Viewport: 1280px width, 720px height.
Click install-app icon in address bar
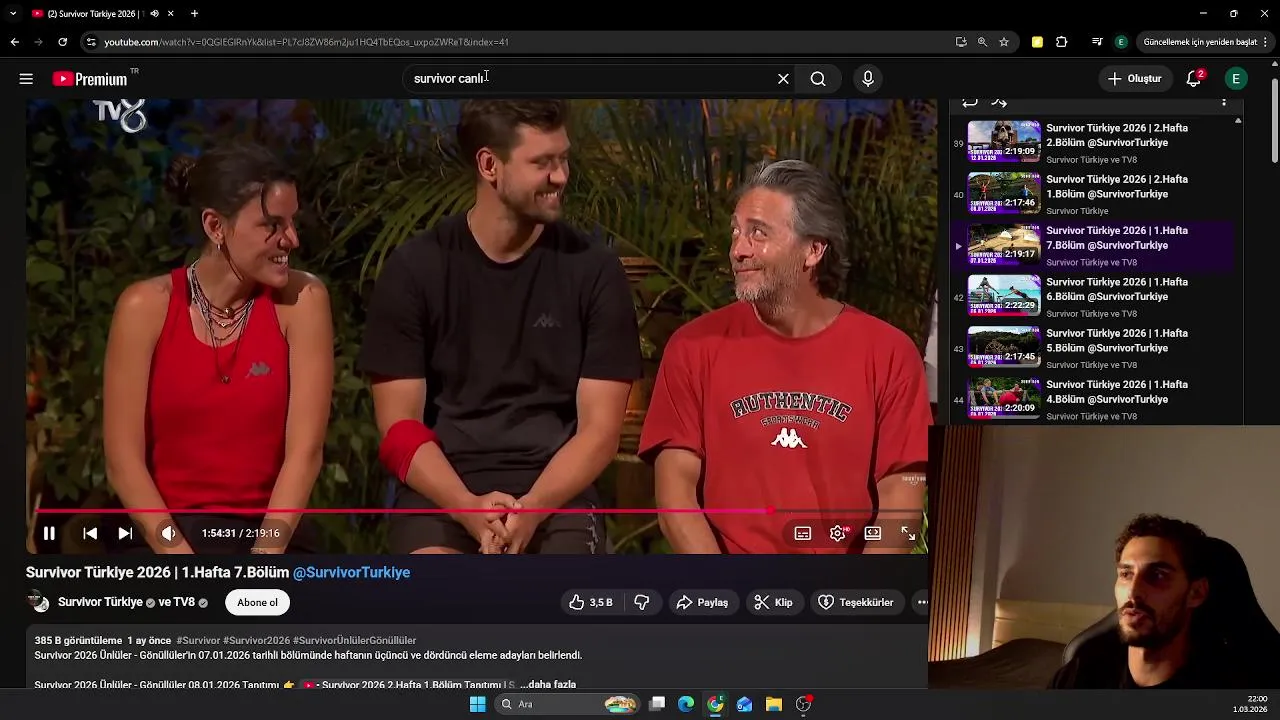point(961,42)
